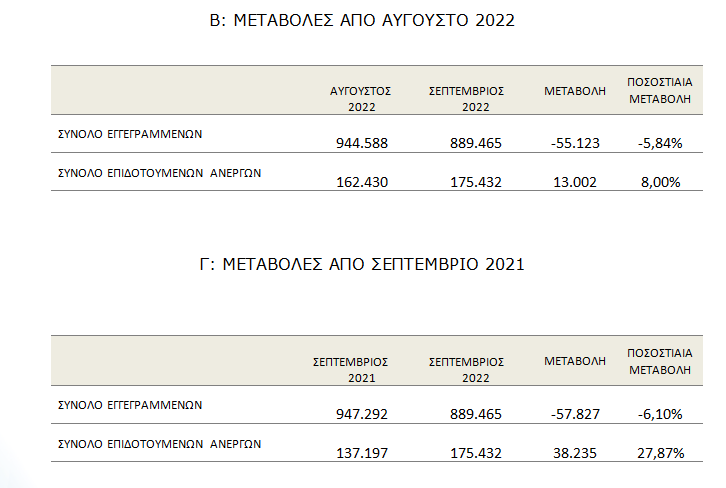Click ΜΕΤΑΒΟΛΗ header in the first table
Image resolution: width=726 pixels, height=488 pixels.
575,91
